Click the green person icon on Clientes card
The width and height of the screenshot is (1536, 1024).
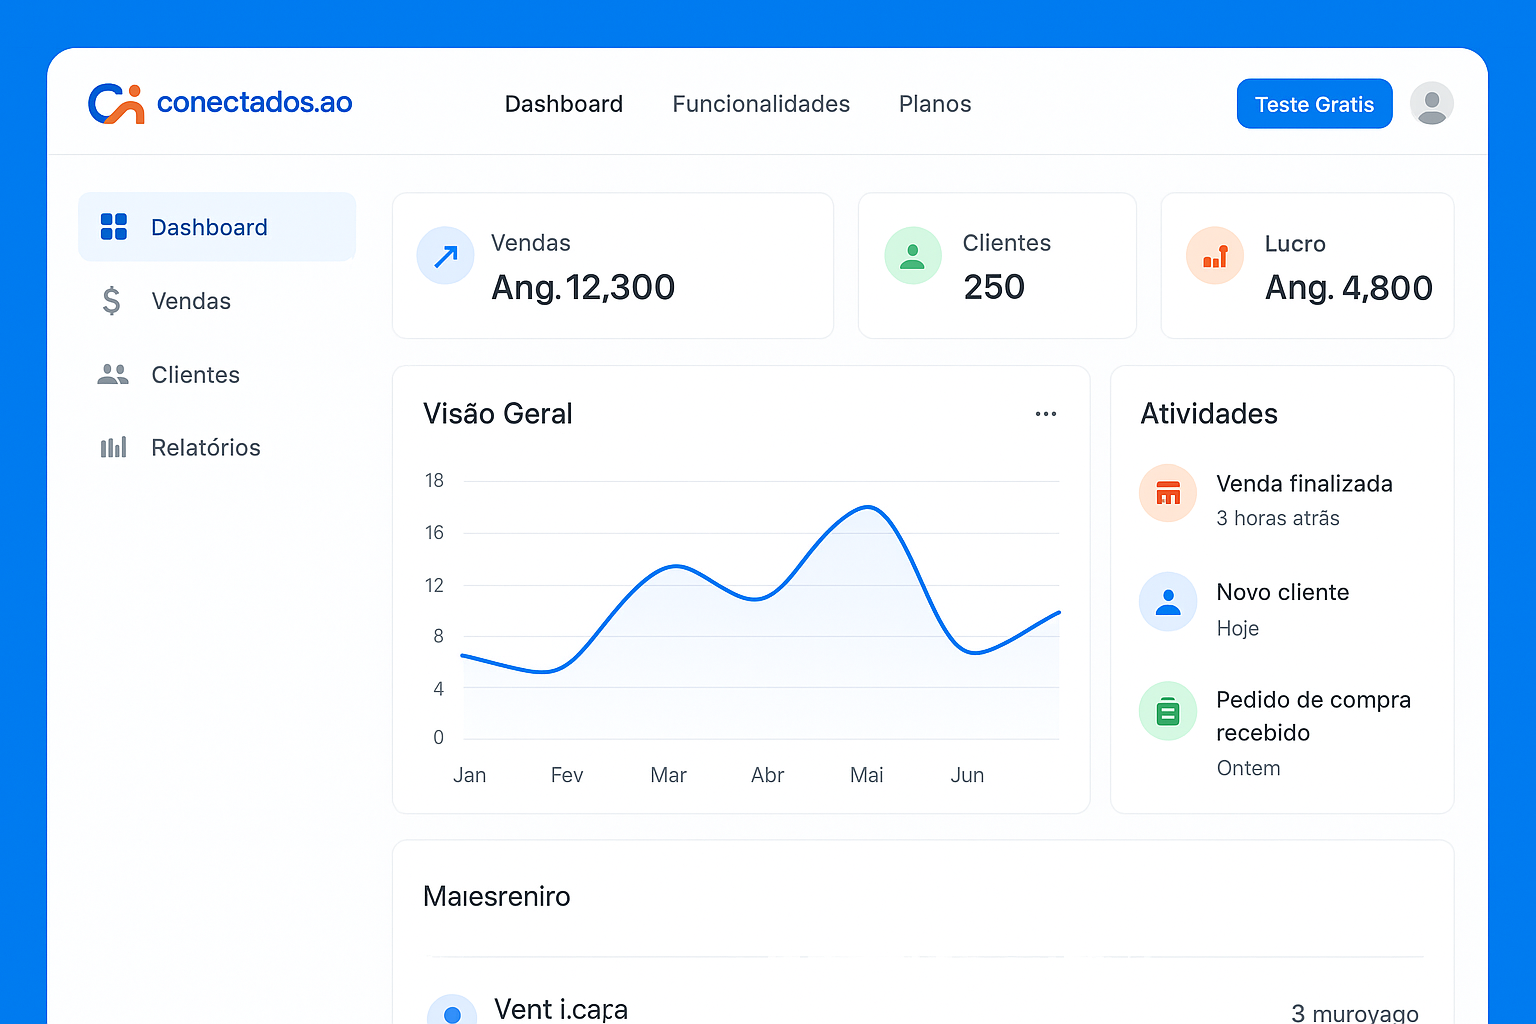coord(913,256)
